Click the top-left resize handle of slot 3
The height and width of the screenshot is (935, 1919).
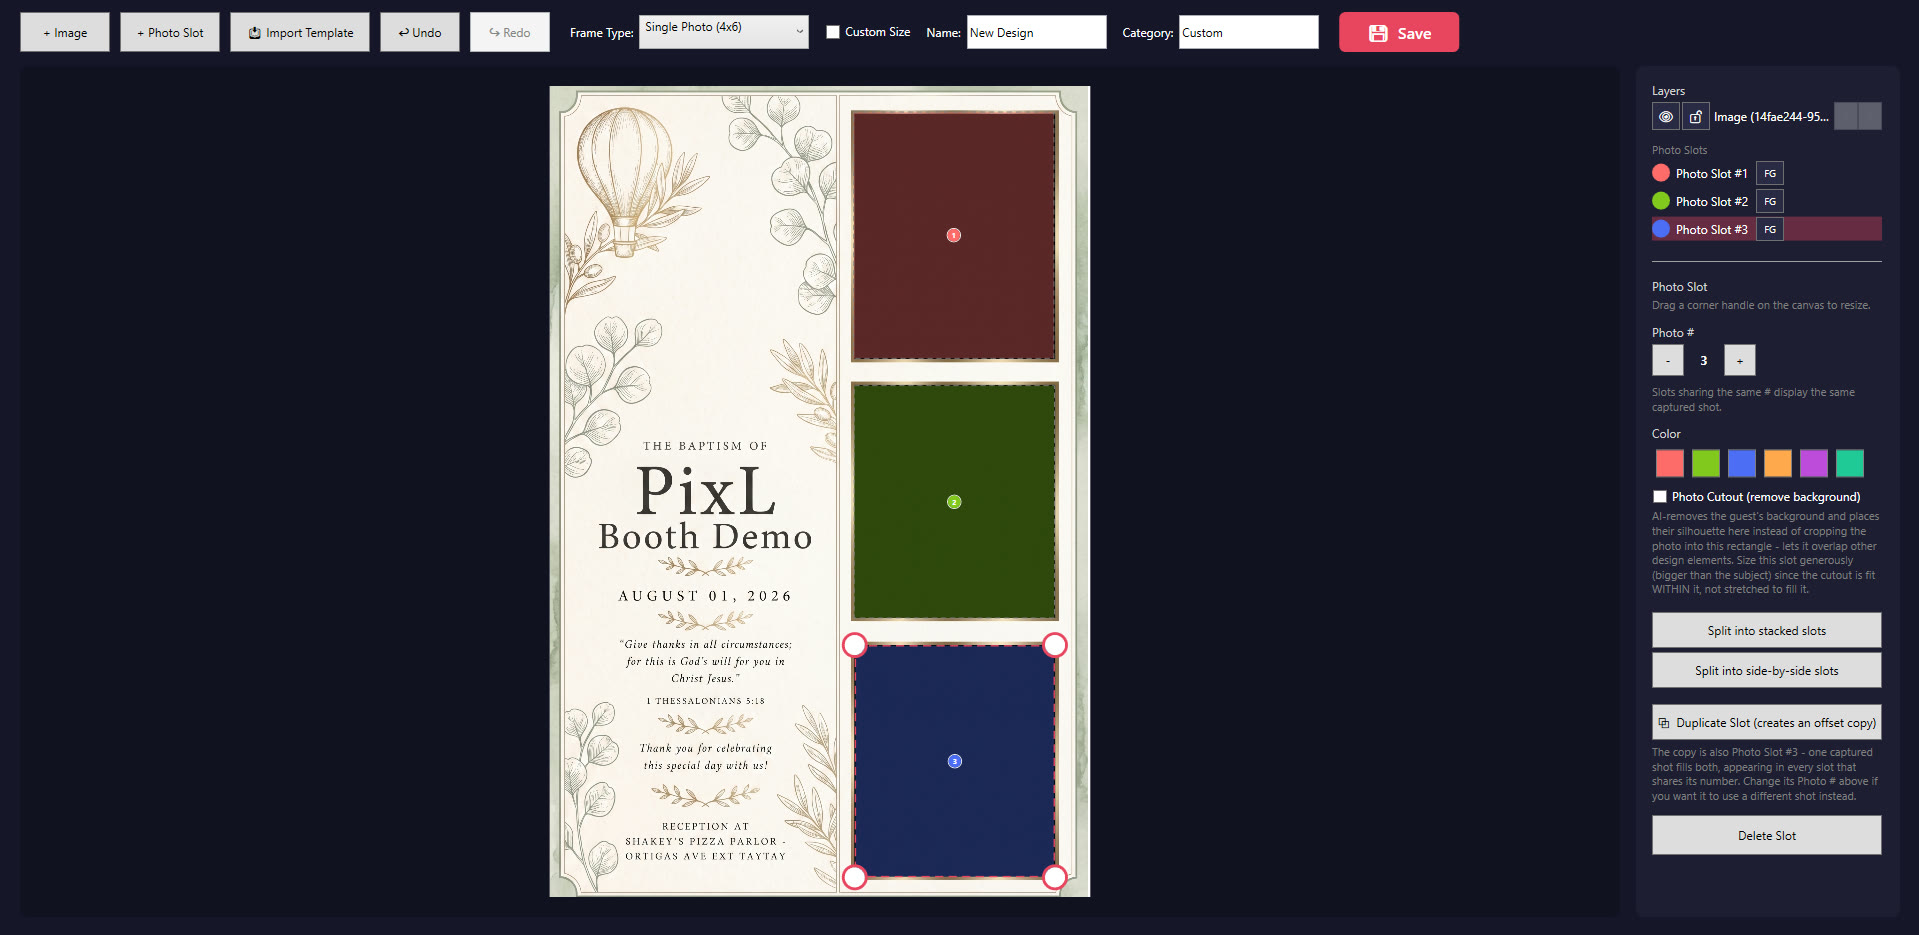(x=854, y=645)
